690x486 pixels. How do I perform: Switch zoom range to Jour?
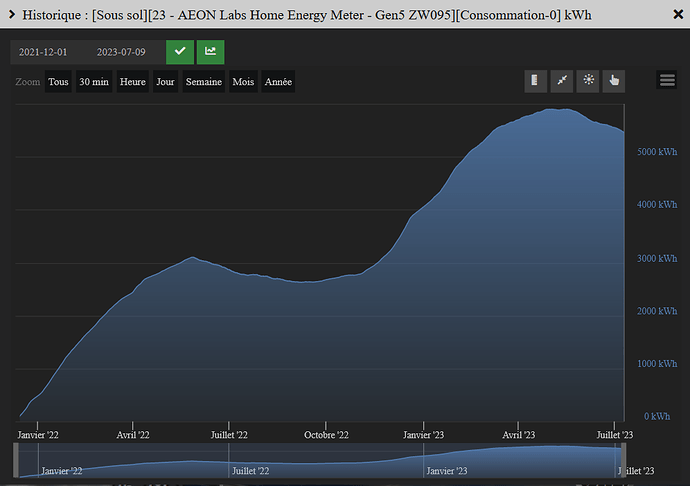165,82
